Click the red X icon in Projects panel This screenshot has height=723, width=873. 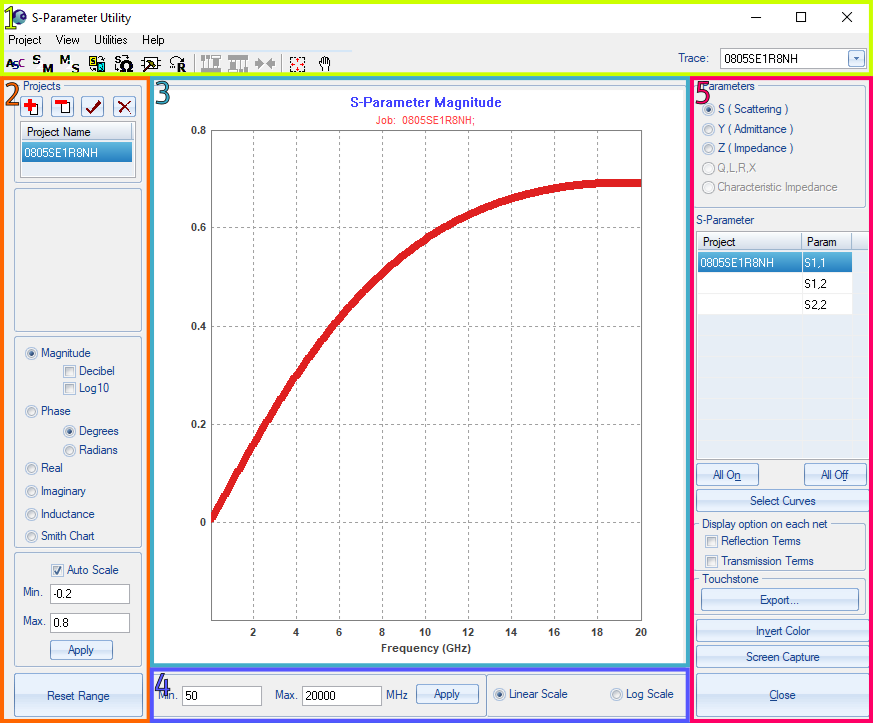pos(124,107)
